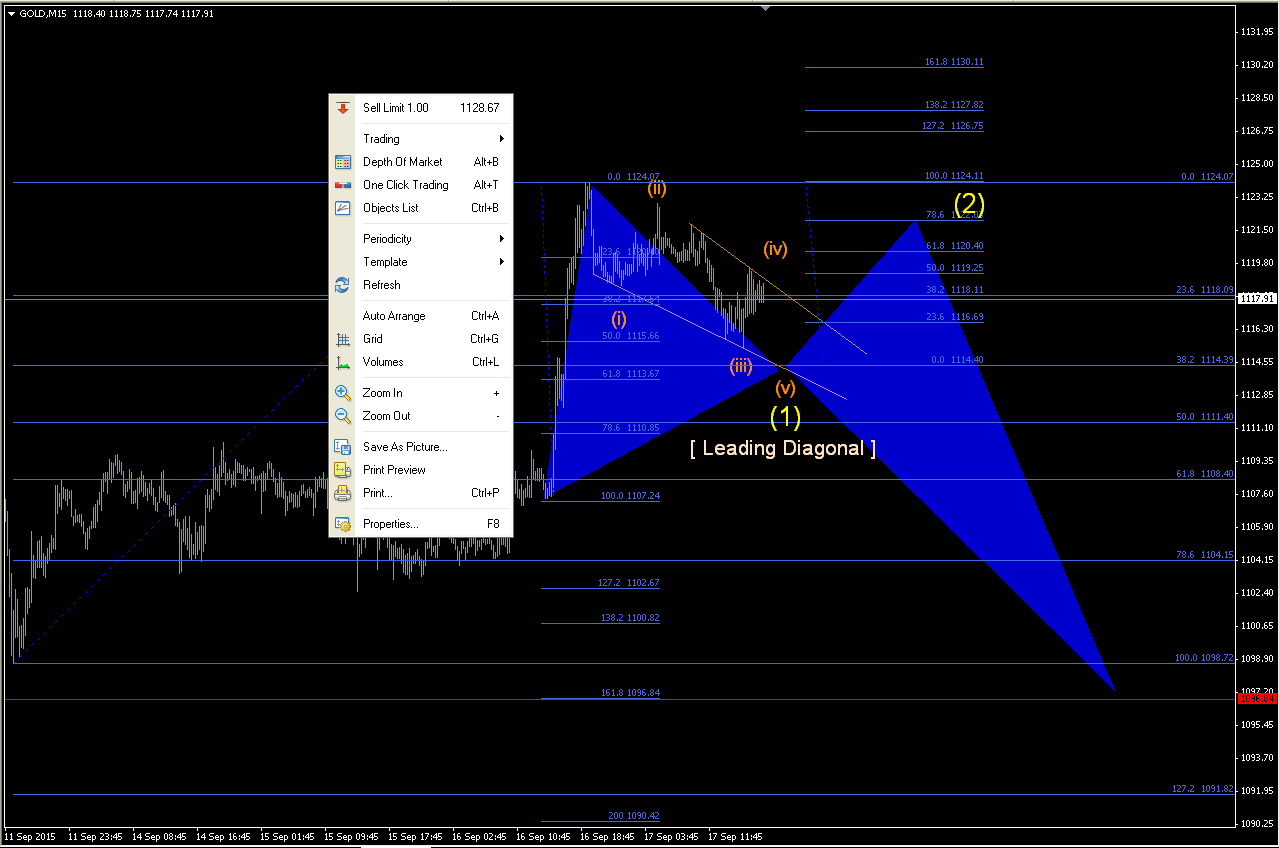Viewport: 1279px width, 848px height.
Task: Select the orange (iii) wave label
Action: pyautogui.click(x=740, y=366)
